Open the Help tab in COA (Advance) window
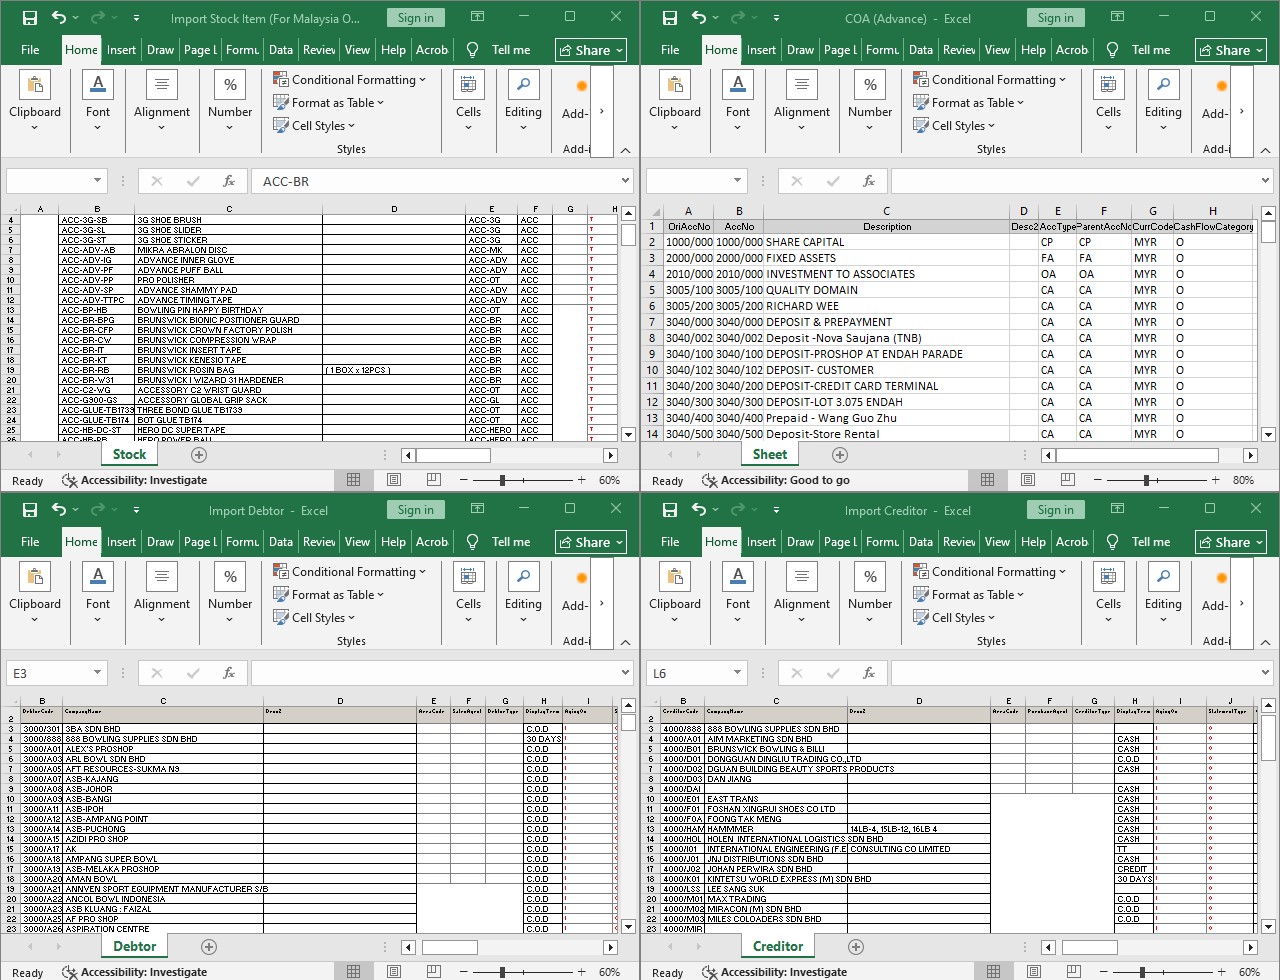The width and height of the screenshot is (1280, 980). 1033,50
